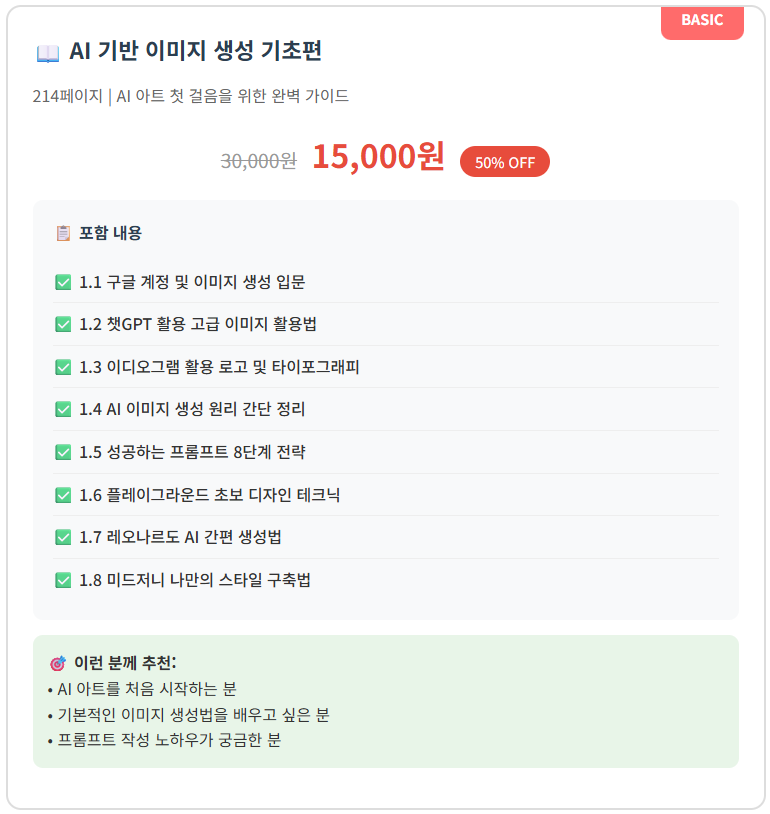Screen dimensions: 770x814
Task: Click the checkmark for 1.2 챗GPT 활용
Action: (63, 324)
